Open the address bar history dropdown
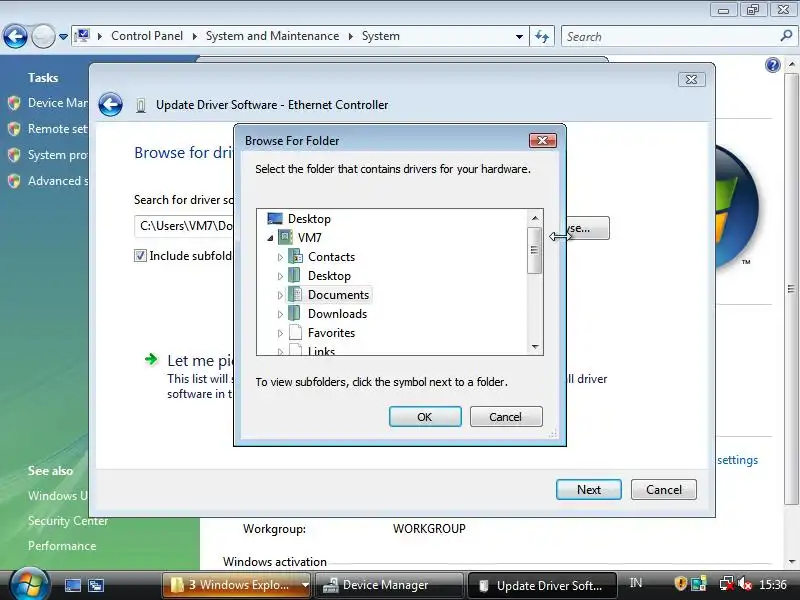 click(x=519, y=36)
